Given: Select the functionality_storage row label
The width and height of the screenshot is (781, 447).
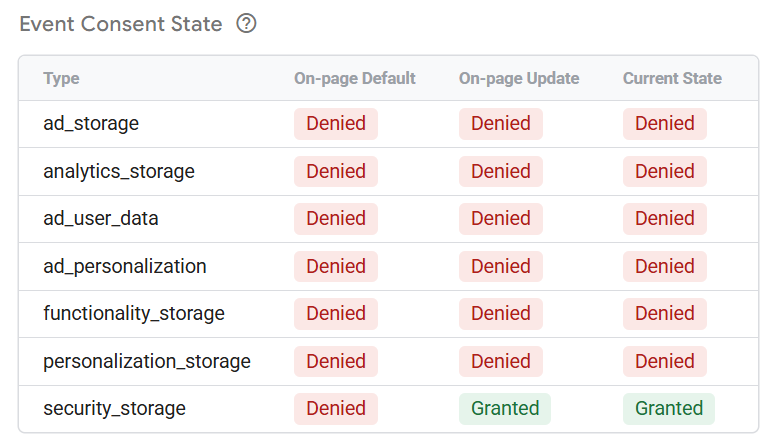Looking at the screenshot, I should (134, 313).
